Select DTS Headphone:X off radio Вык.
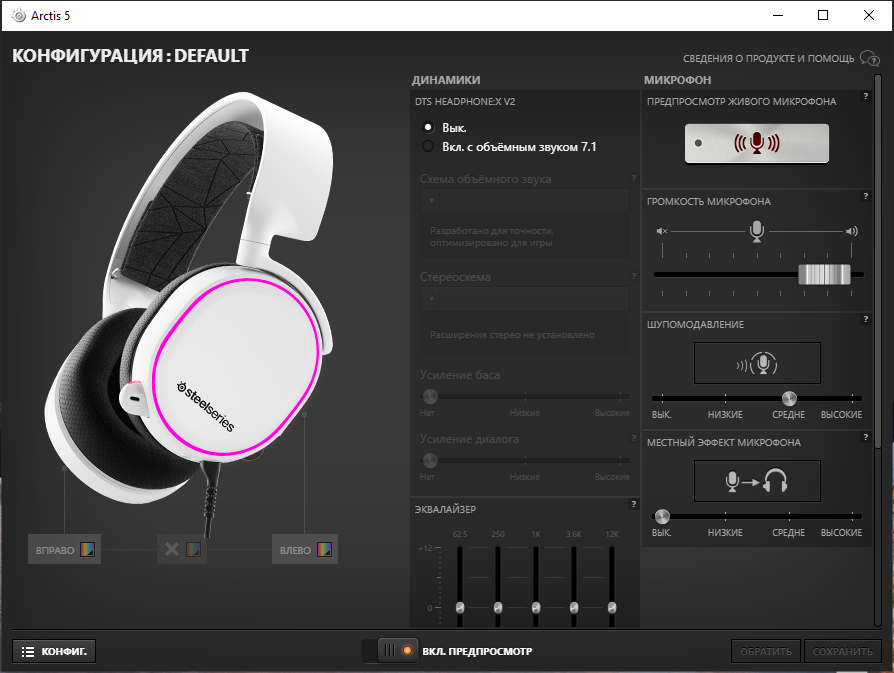The image size is (894, 673). 428,127
